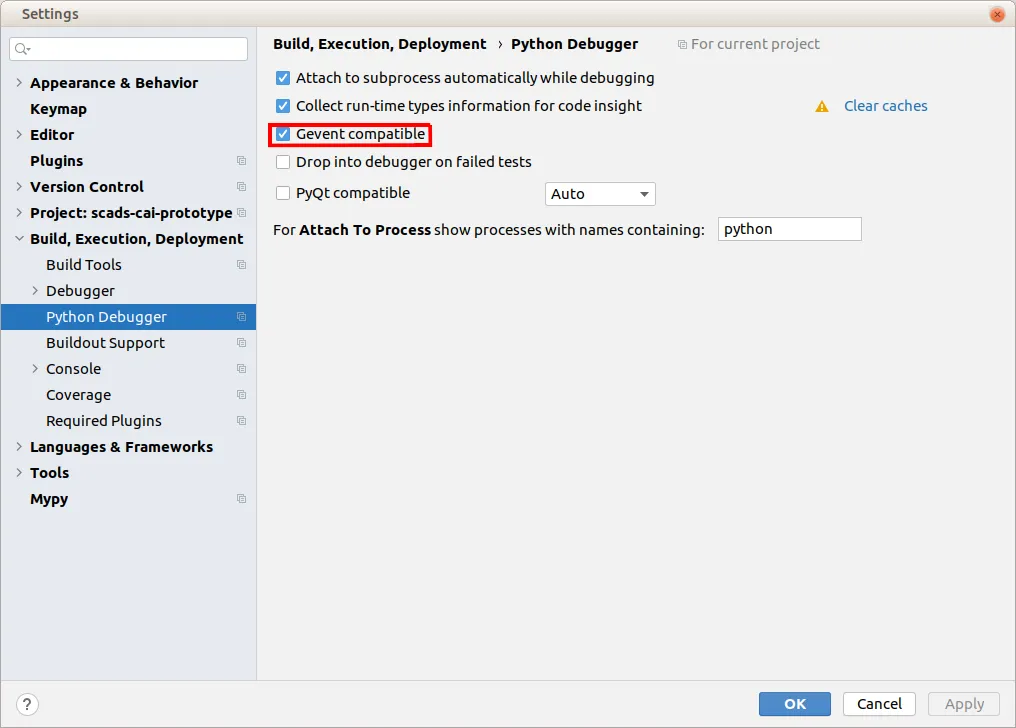
Task: Click the project-scope icon beside Mypy
Action: [x=241, y=499]
